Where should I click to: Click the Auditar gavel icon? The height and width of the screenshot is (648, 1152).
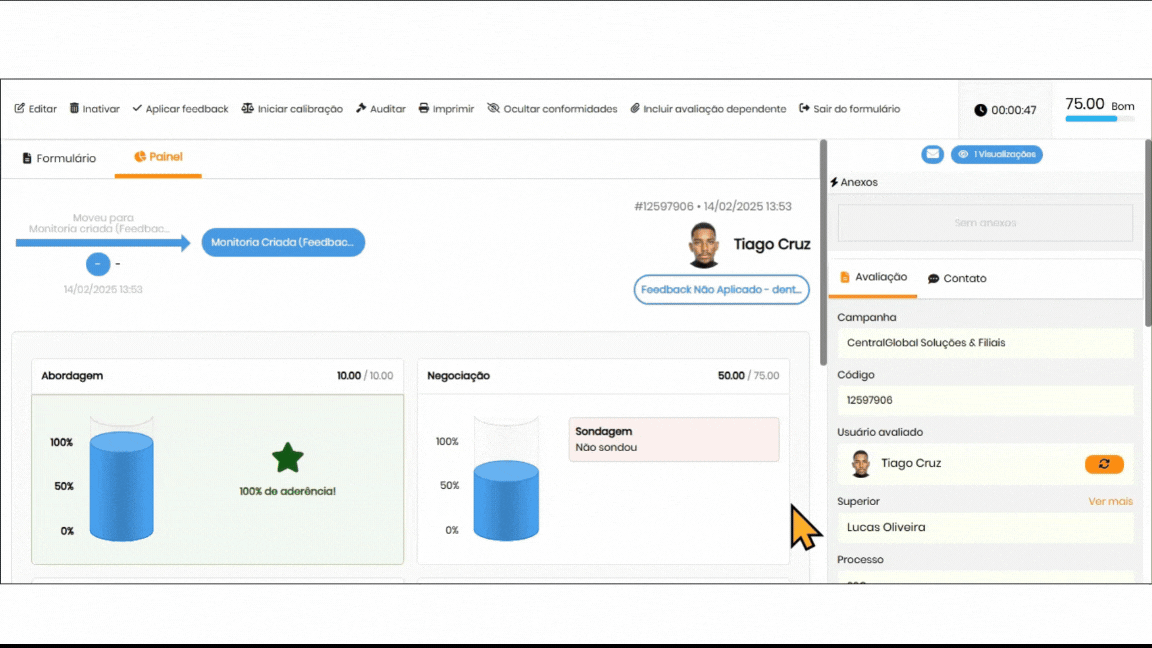361,109
